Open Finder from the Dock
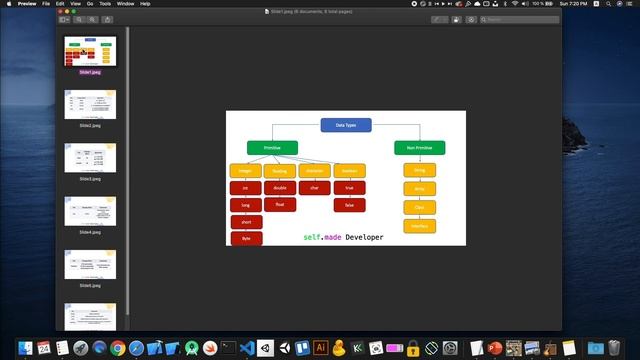This screenshot has height=360, width=640. (25, 348)
